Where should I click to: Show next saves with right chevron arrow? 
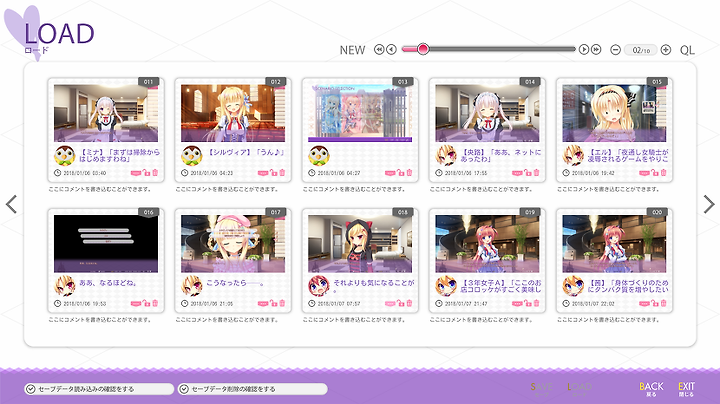tap(709, 204)
